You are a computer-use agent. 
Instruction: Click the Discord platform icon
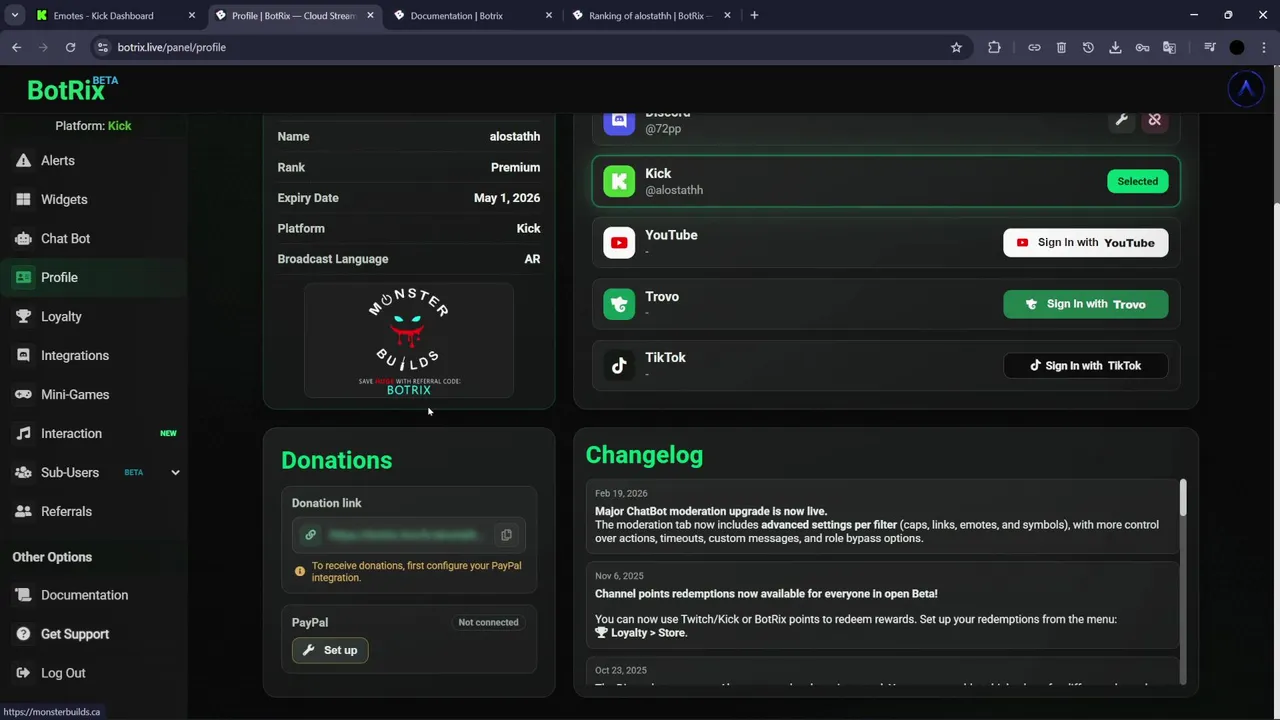(619, 121)
